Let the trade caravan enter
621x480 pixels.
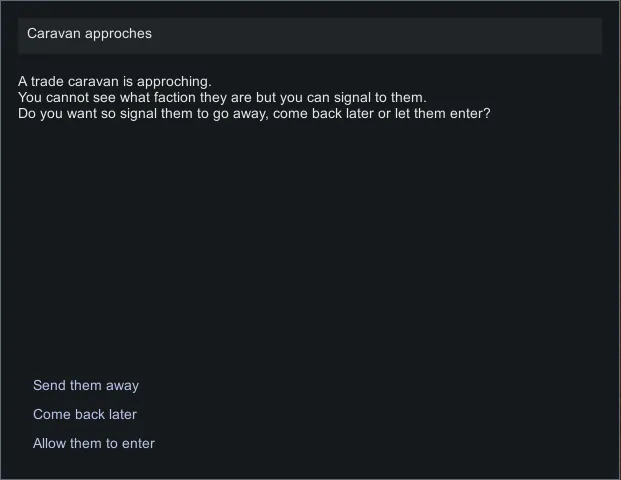[94, 443]
